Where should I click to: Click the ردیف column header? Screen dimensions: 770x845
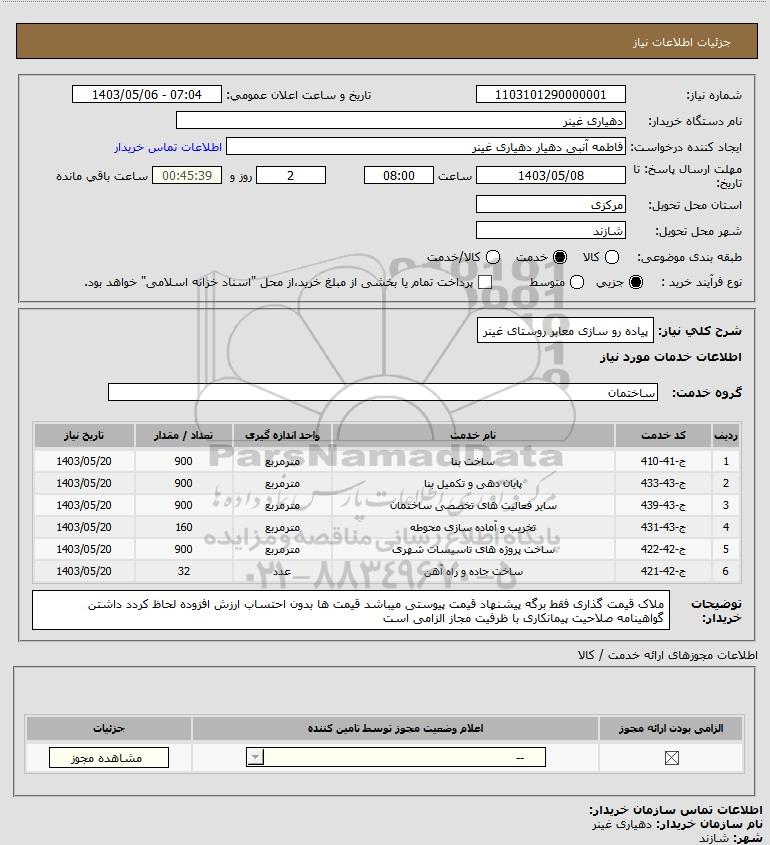(726, 435)
